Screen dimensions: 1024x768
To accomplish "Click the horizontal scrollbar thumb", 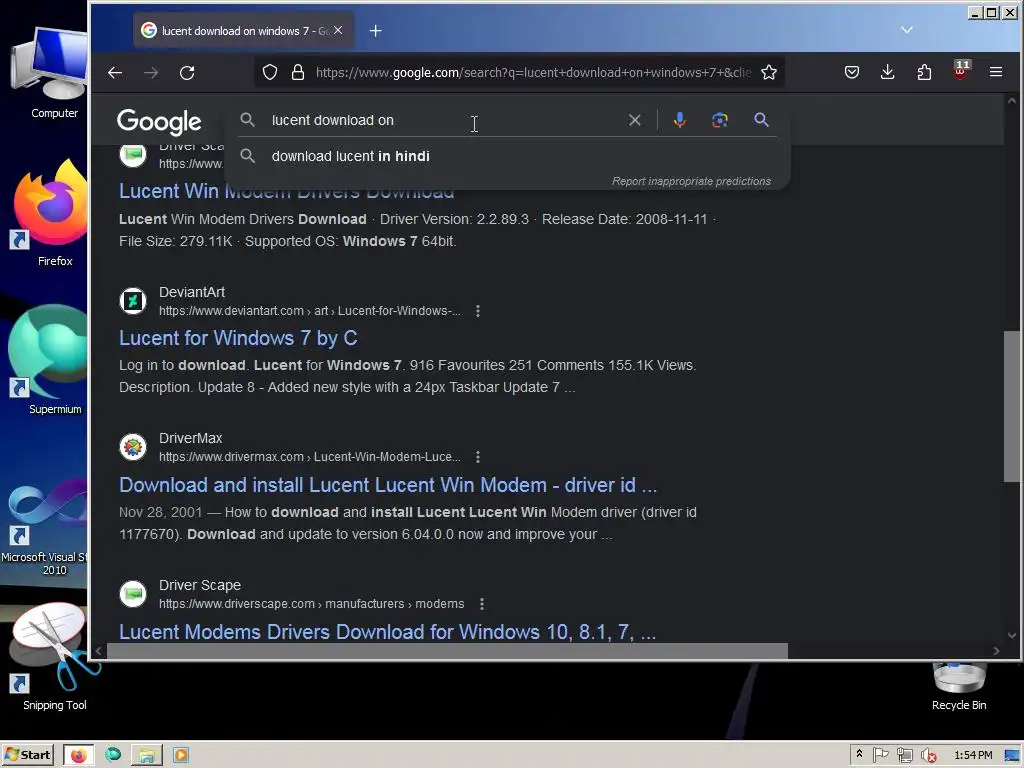I will pos(447,650).
